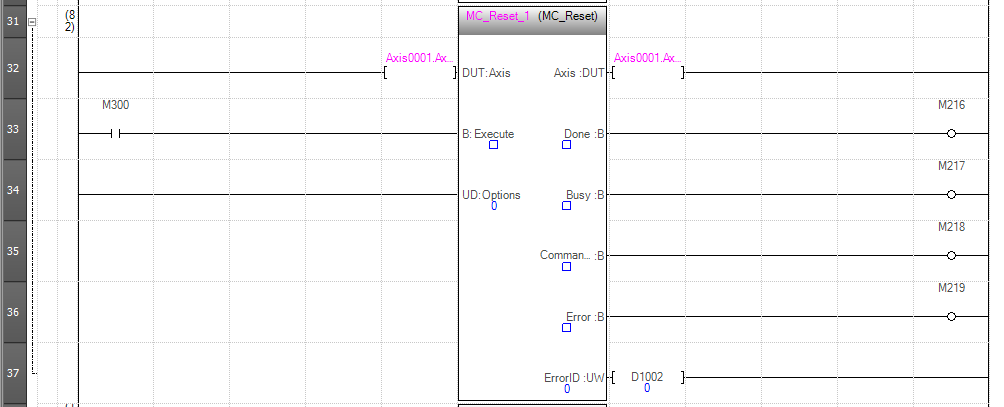Click the M300 normally open contact
Image resolution: width=1004 pixels, height=407 pixels.
[115, 134]
